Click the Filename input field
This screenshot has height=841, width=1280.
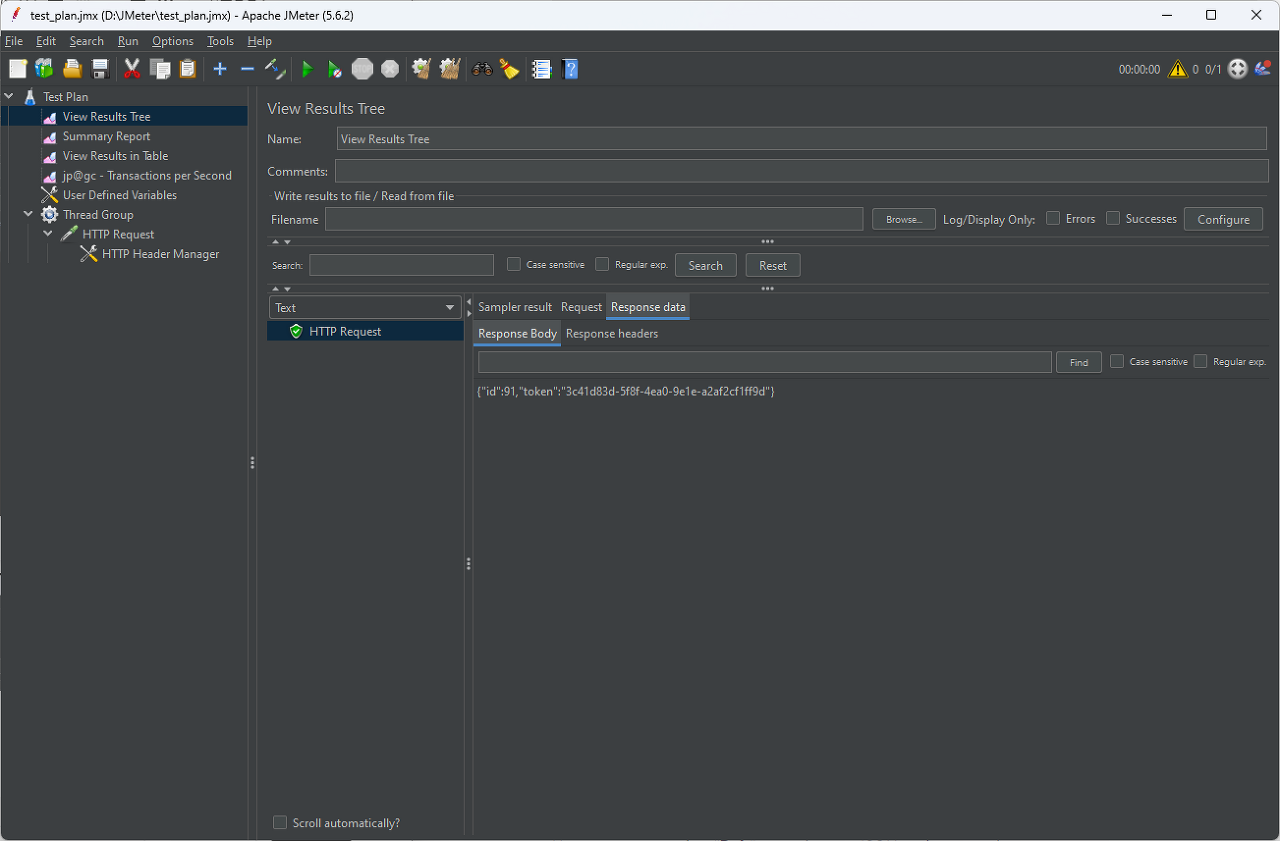(x=594, y=219)
